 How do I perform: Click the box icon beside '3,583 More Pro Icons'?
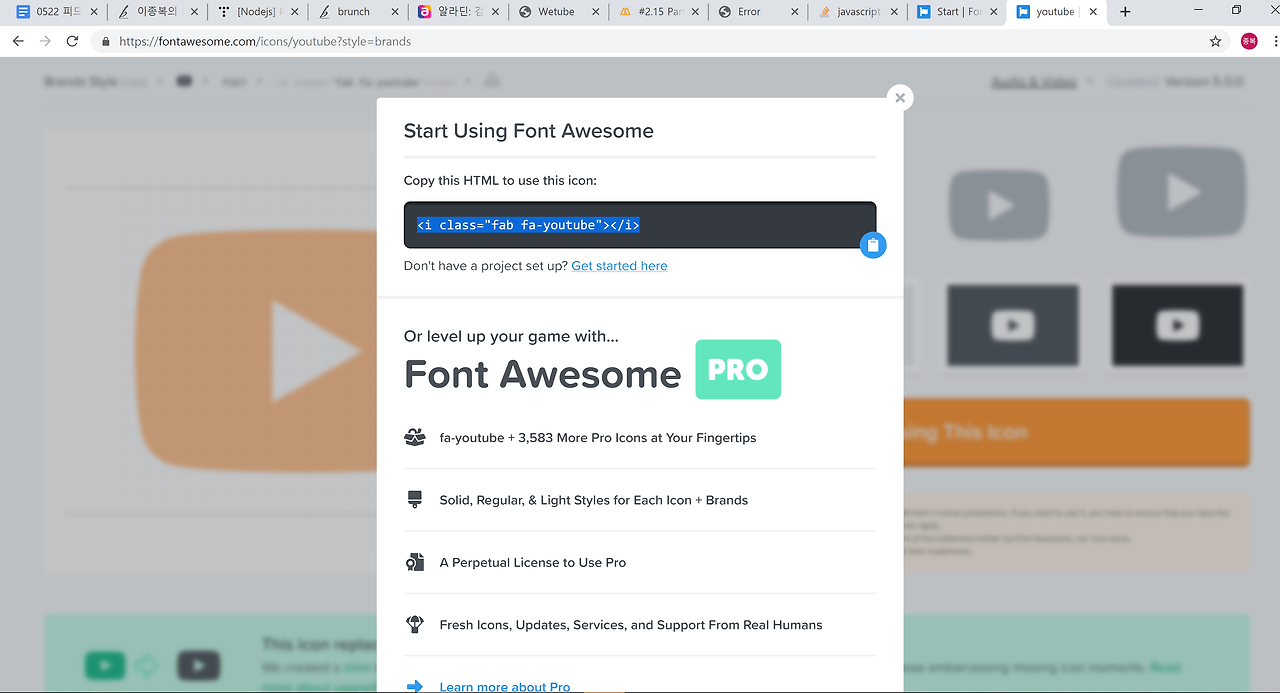point(415,437)
